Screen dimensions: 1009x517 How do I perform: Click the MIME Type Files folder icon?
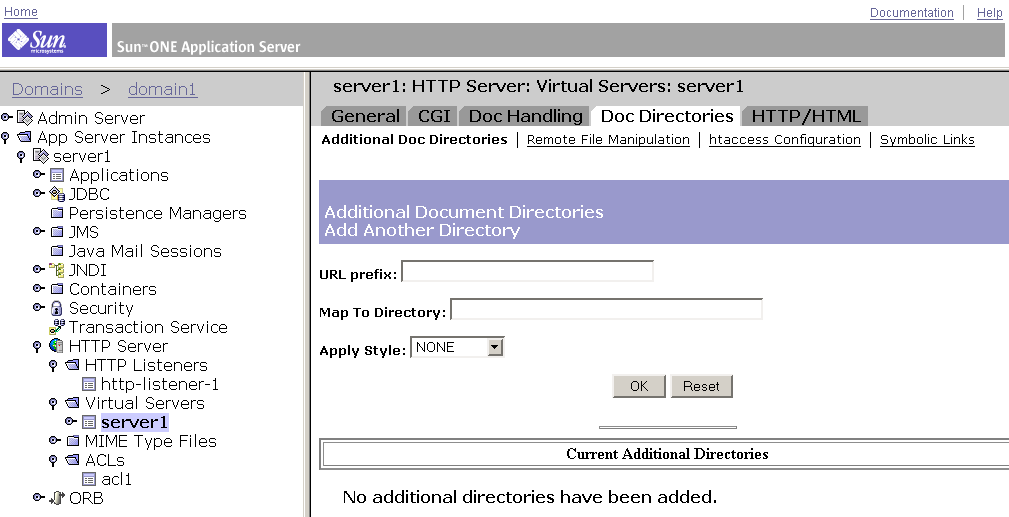73,441
